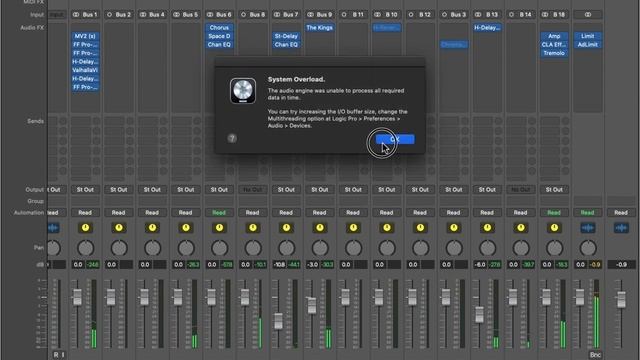
Task: Click the yellow channel icon on Bus 3 strip
Action: click(x=453, y=228)
